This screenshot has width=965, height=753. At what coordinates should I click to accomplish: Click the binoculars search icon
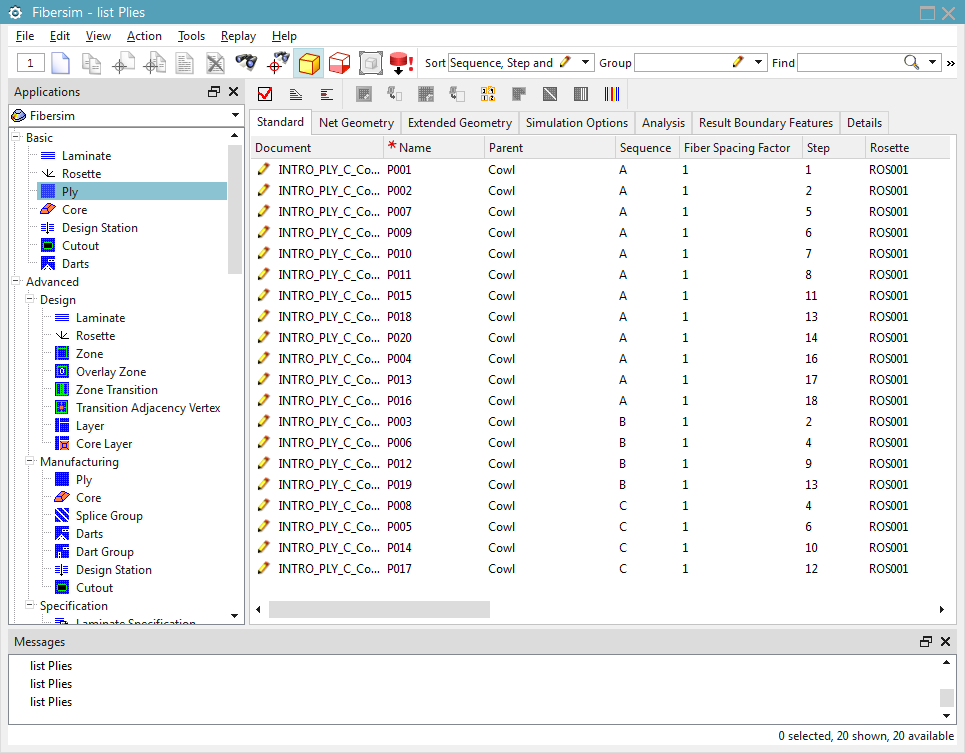coord(245,62)
